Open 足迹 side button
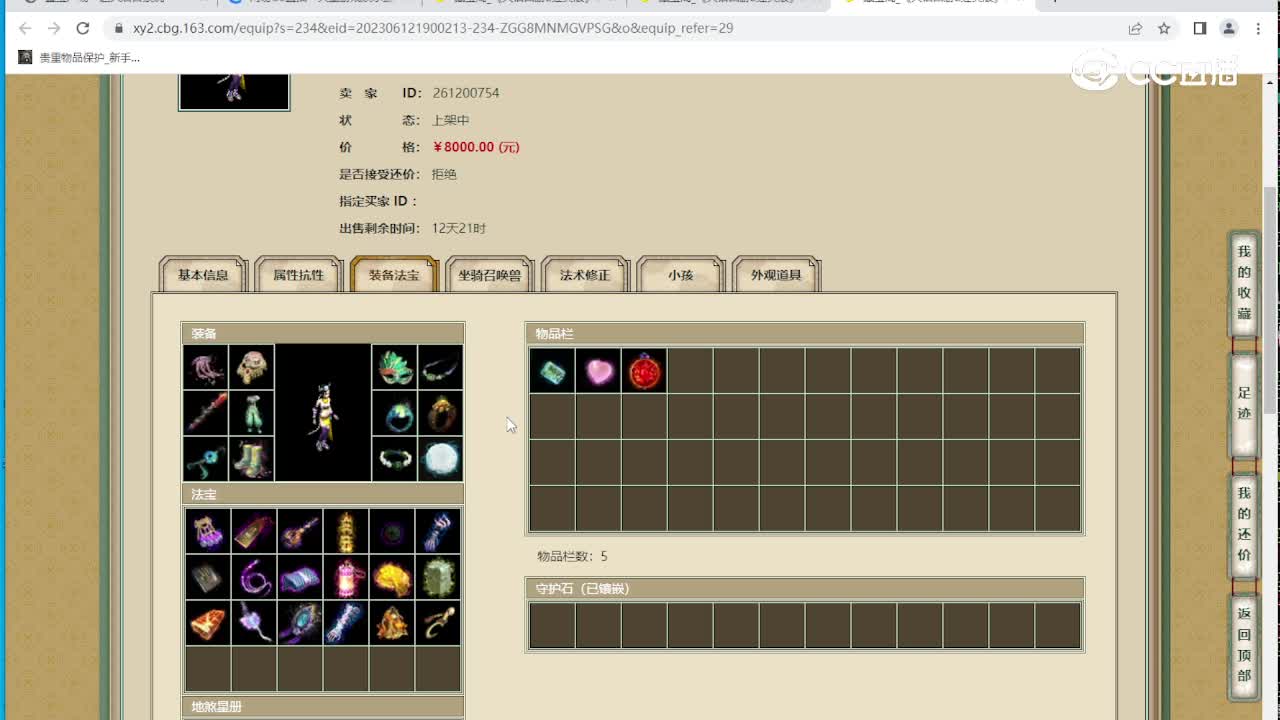 tap(1244, 403)
